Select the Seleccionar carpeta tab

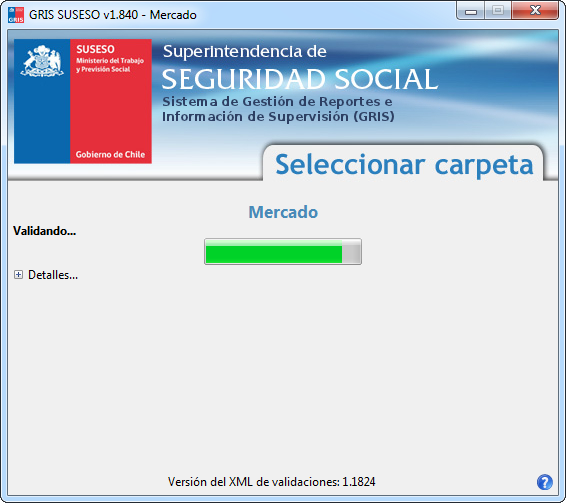coord(404,165)
